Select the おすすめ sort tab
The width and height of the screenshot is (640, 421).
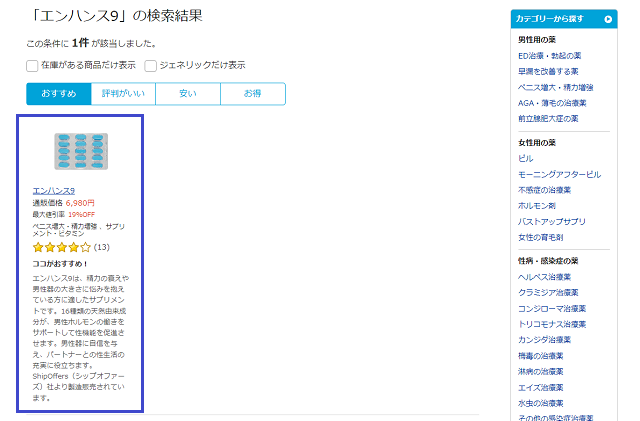tap(59, 94)
